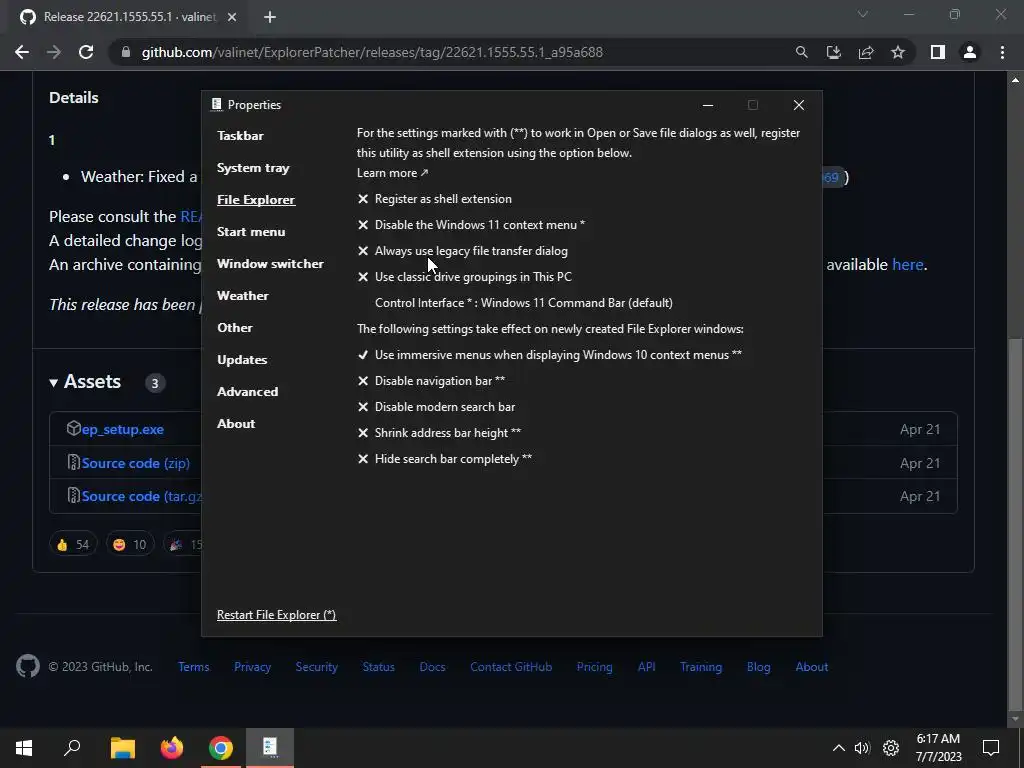Go back in Chrome browser
The width and height of the screenshot is (1024, 768).
tap(22, 52)
